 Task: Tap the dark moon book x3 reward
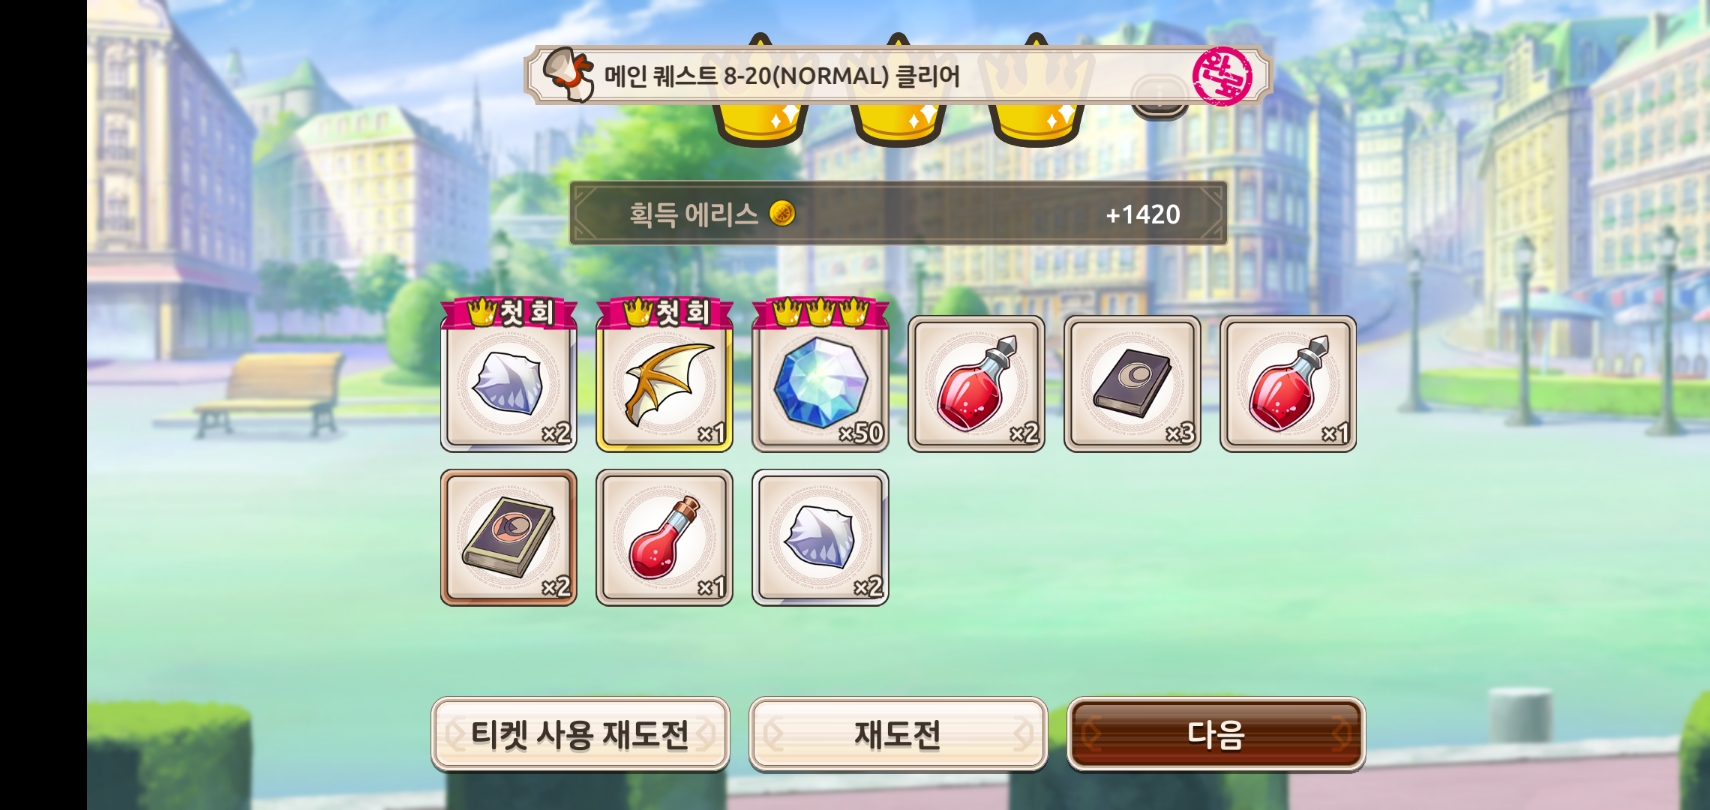click(x=1133, y=385)
